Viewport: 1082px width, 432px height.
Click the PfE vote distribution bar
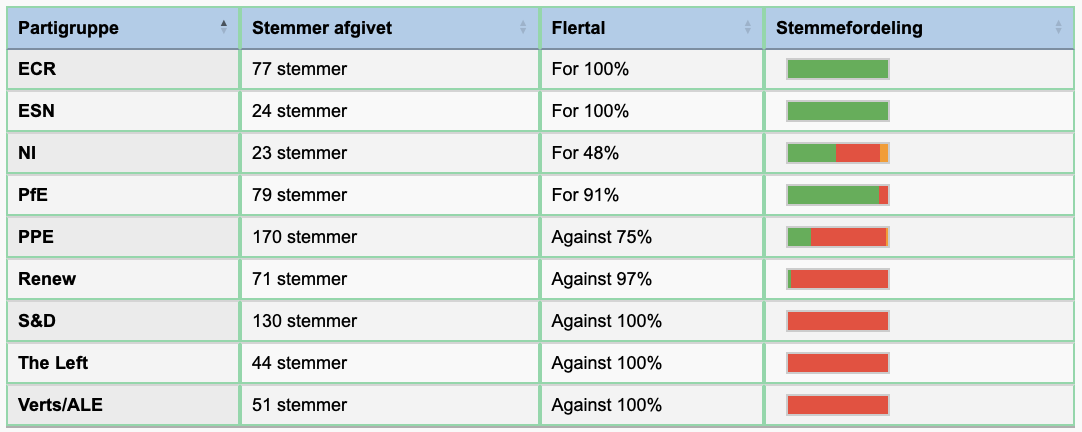[x=838, y=195]
